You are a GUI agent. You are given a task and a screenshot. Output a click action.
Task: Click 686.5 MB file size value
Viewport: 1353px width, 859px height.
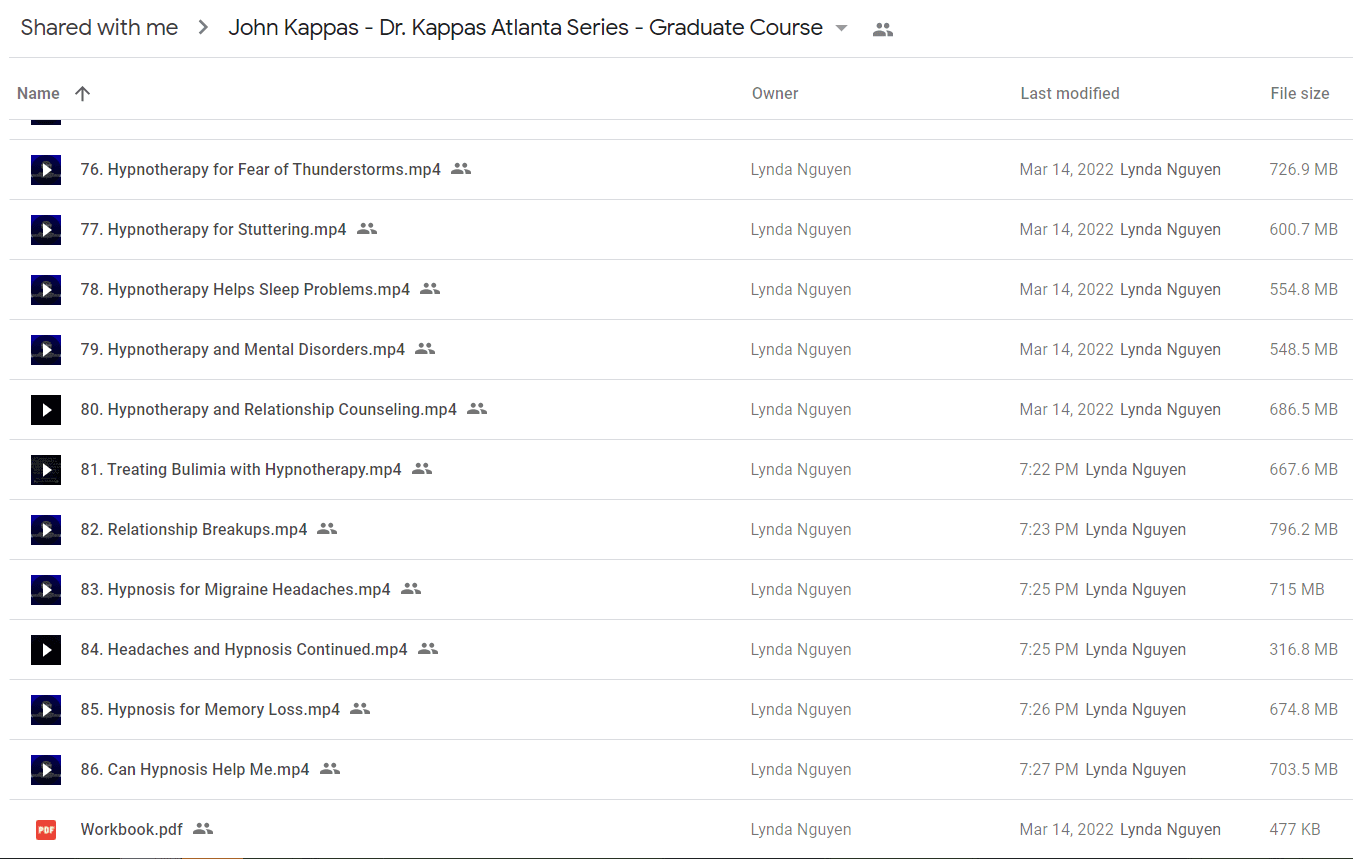(x=1303, y=410)
